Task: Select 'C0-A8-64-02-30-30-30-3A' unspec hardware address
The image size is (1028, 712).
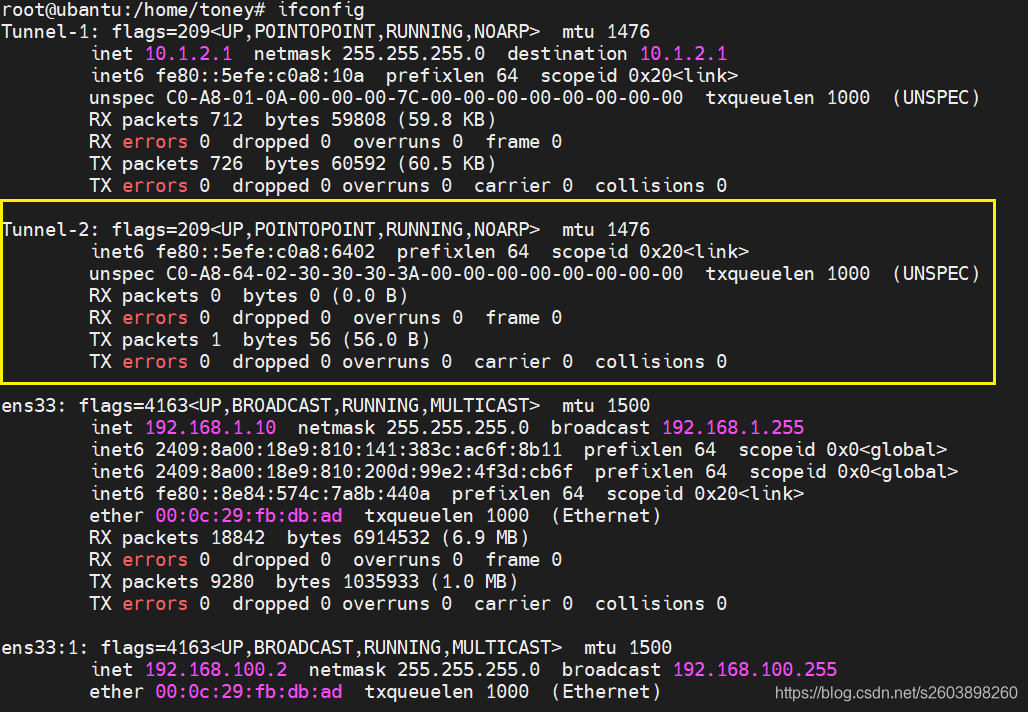Action: pos(292,274)
